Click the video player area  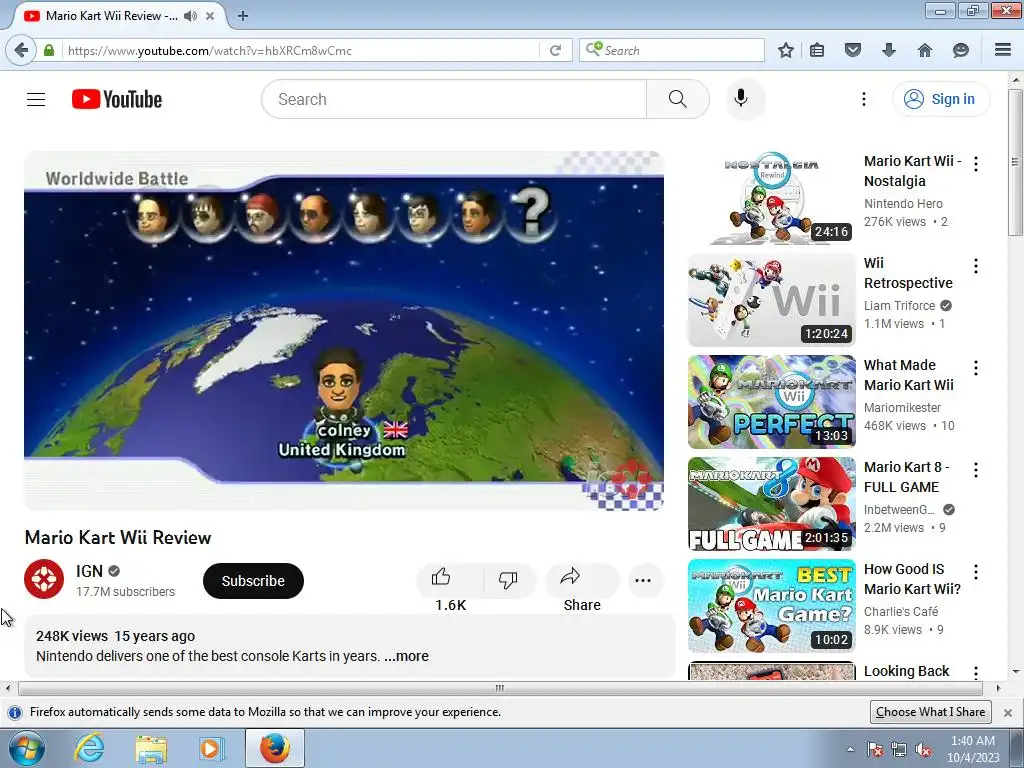(x=344, y=330)
